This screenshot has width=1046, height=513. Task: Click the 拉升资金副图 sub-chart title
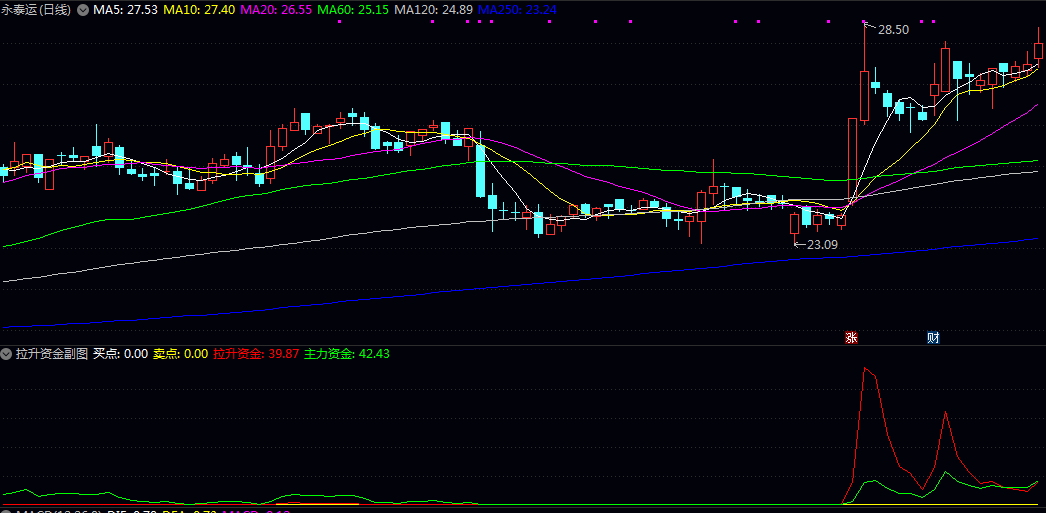point(52,354)
